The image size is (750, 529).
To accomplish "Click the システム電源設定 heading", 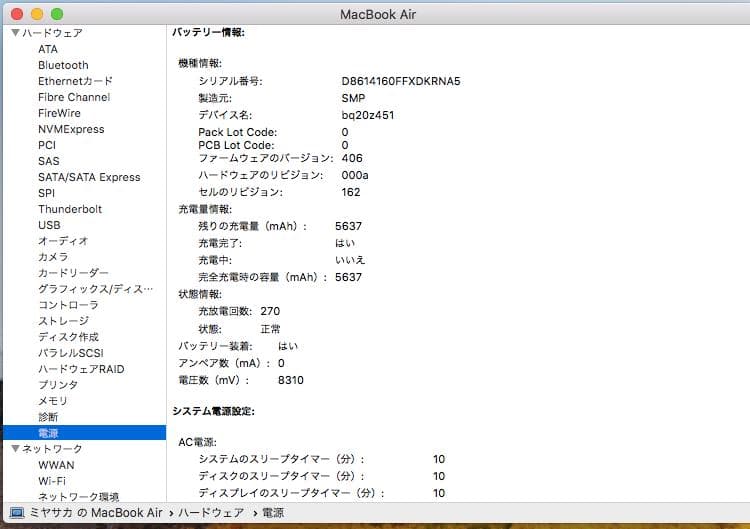I will point(213,411).
